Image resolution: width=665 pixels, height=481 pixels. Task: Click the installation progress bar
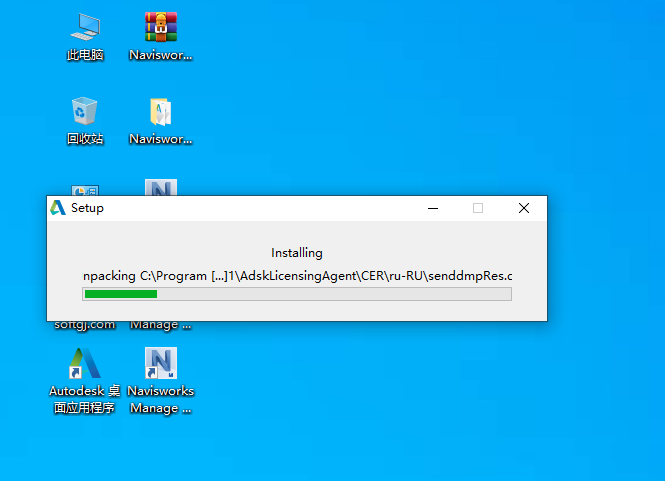pos(297,294)
